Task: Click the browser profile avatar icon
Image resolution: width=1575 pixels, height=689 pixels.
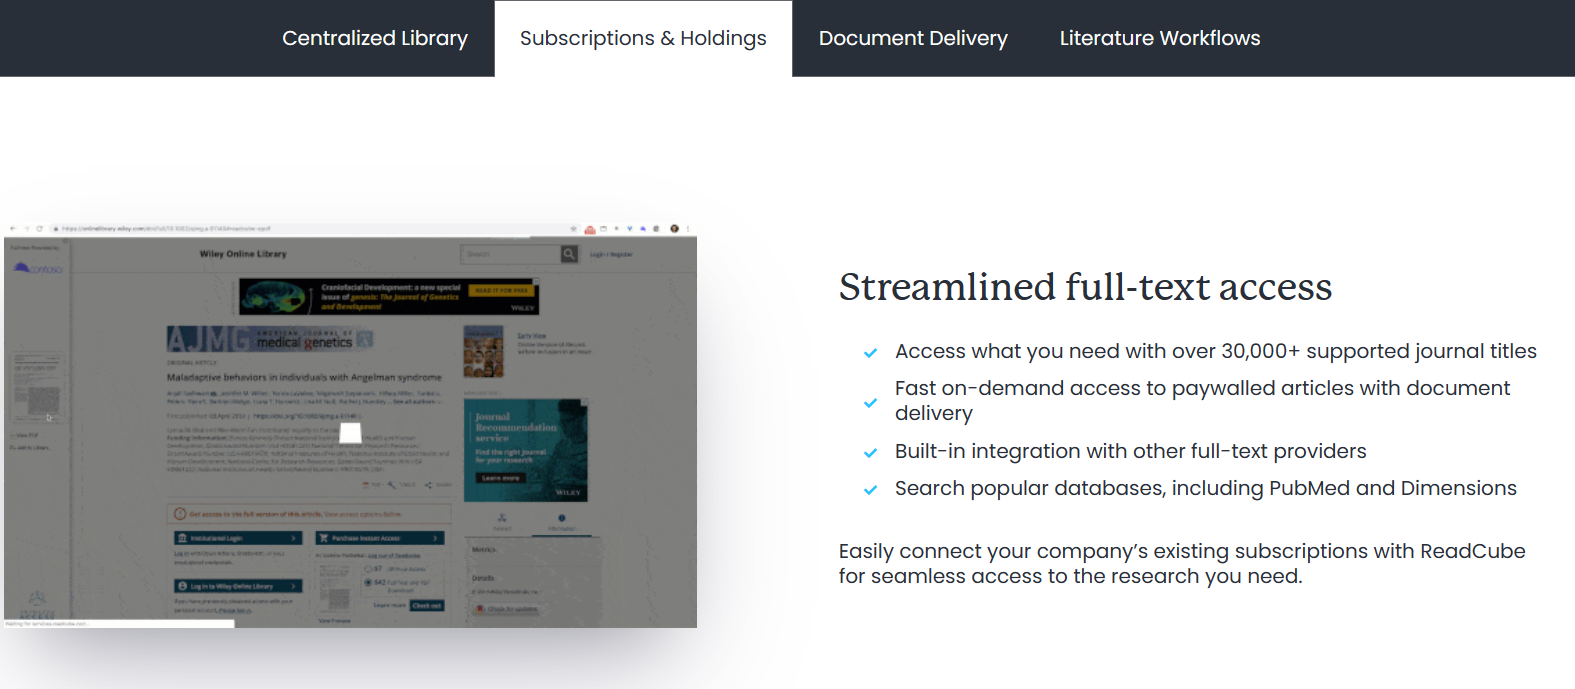Action: coord(674,229)
